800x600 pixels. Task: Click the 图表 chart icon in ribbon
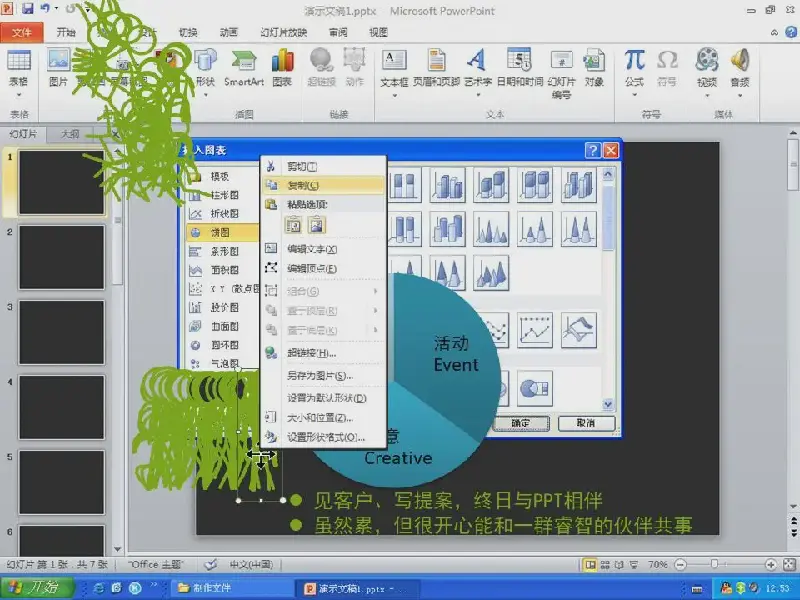[x=282, y=67]
